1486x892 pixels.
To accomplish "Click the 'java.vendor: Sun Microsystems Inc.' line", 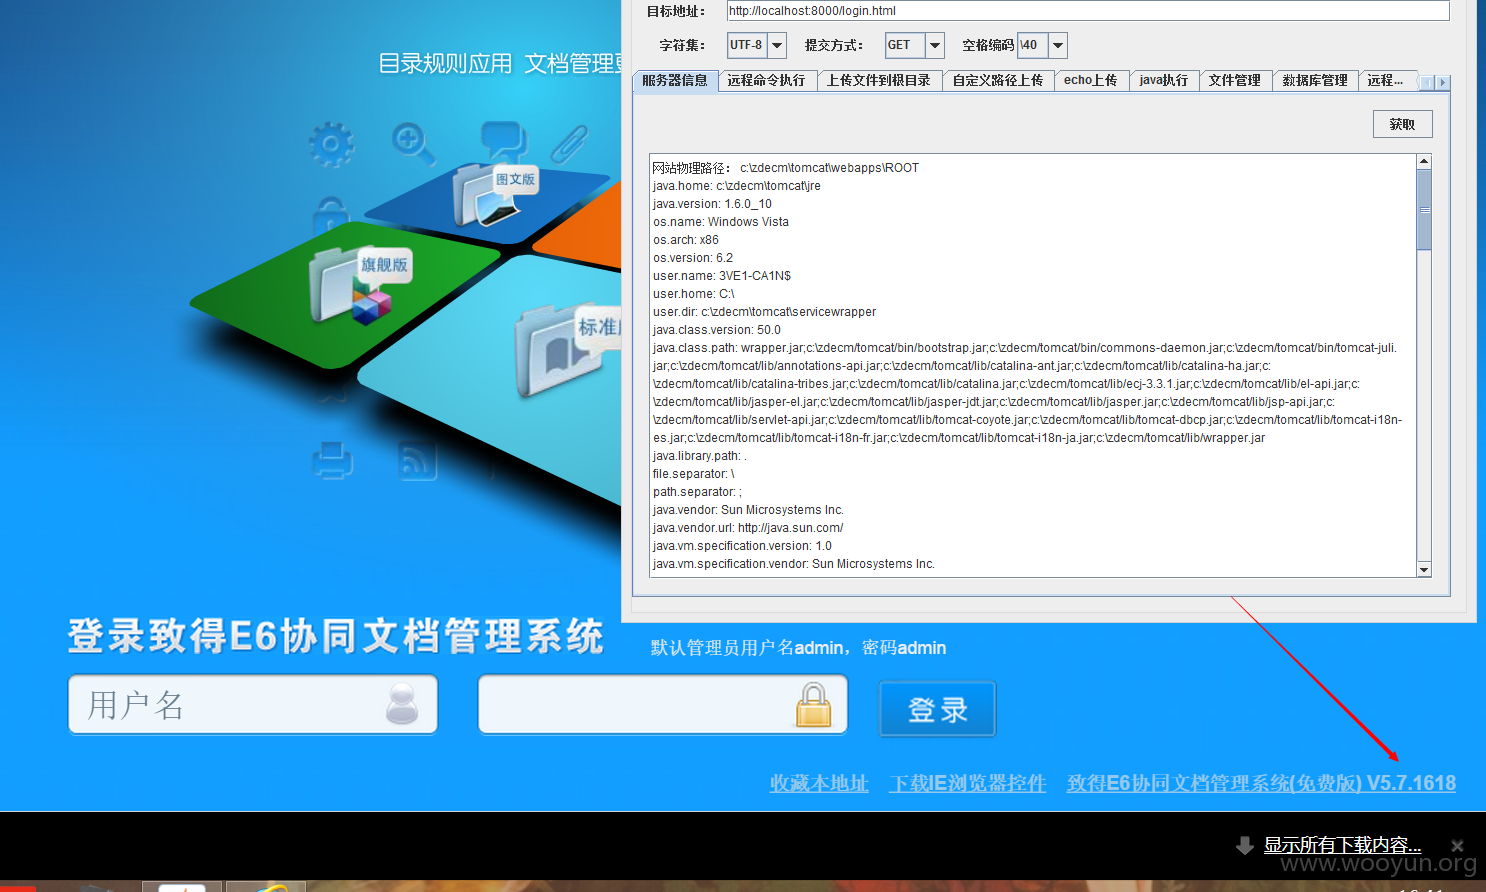I will tap(748, 510).
